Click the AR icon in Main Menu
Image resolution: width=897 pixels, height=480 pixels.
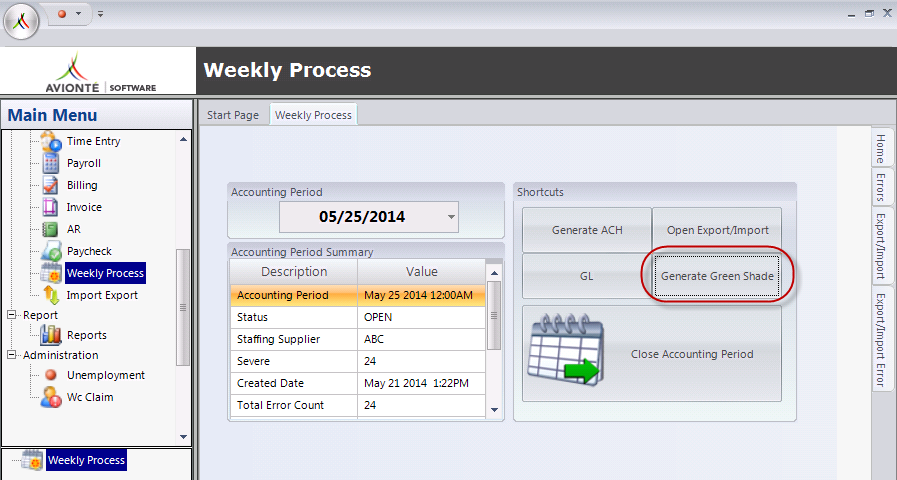click(x=51, y=229)
